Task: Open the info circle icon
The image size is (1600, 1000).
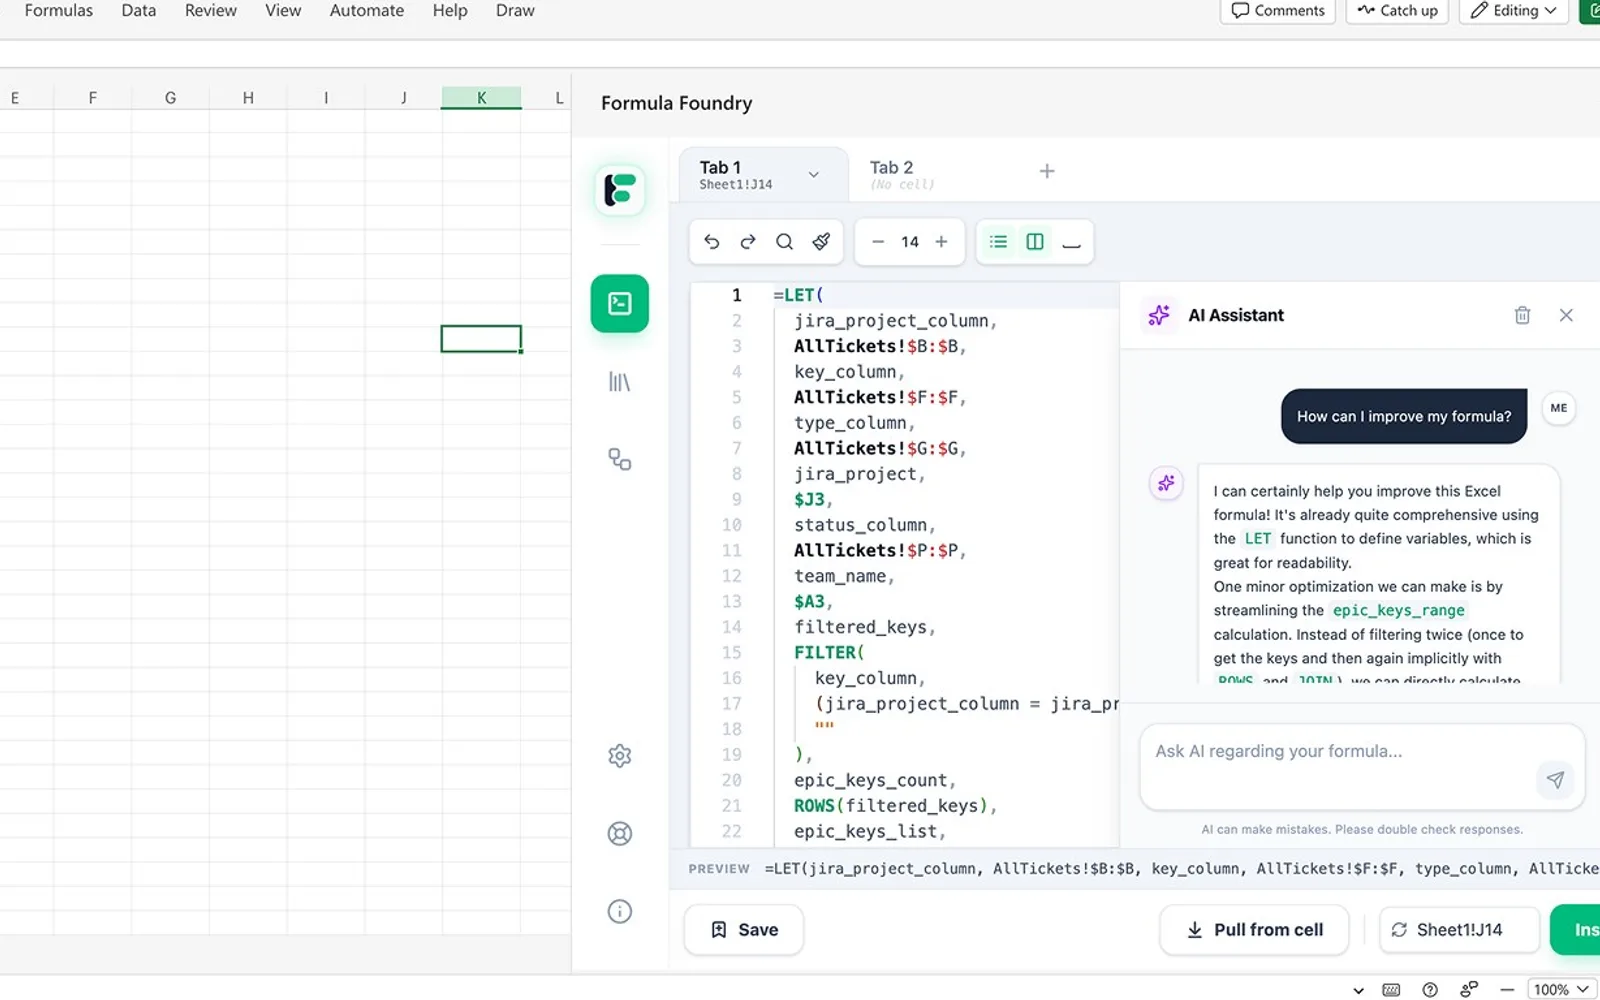Action: click(x=619, y=911)
